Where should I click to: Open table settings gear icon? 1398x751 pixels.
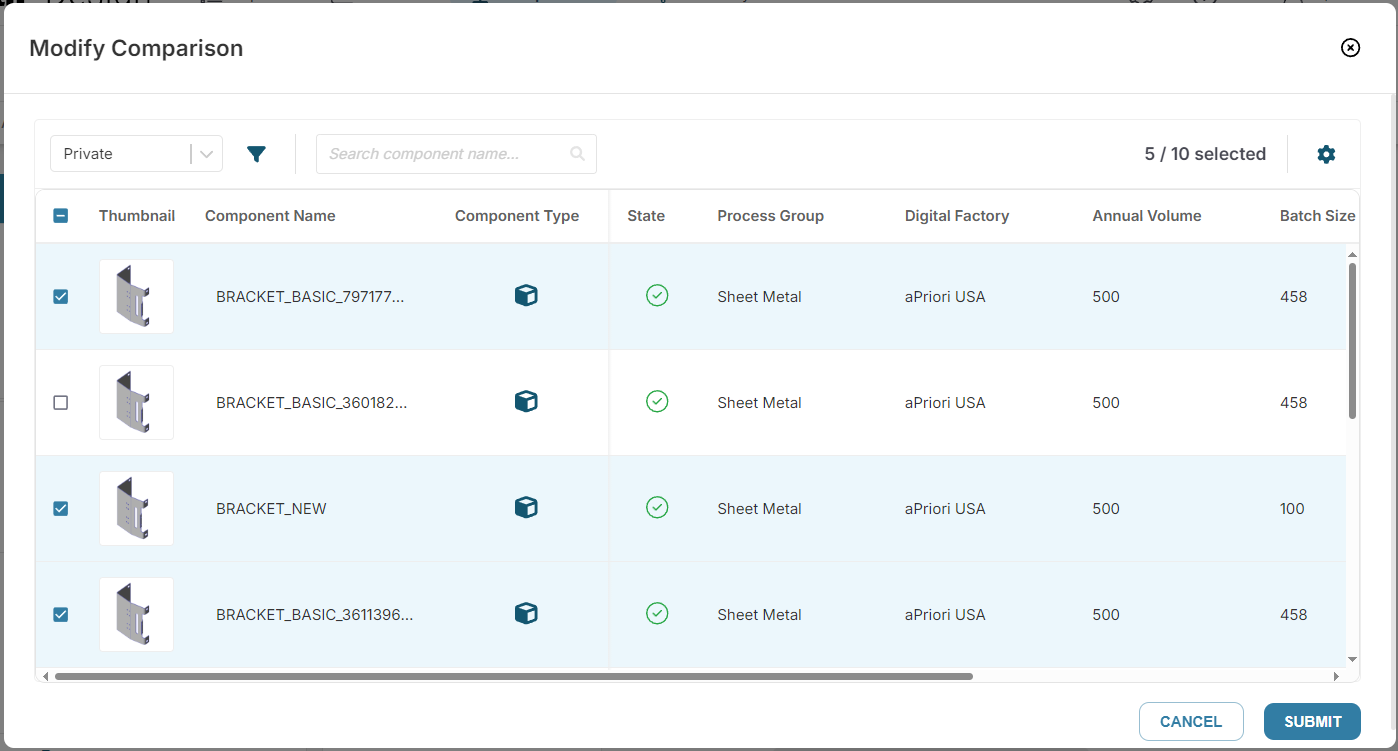click(1326, 154)
